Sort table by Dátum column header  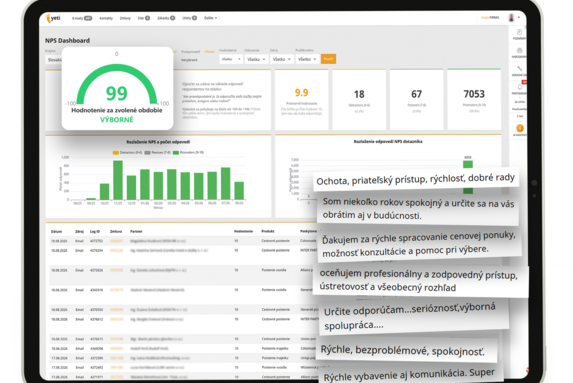tap(56, 231)
